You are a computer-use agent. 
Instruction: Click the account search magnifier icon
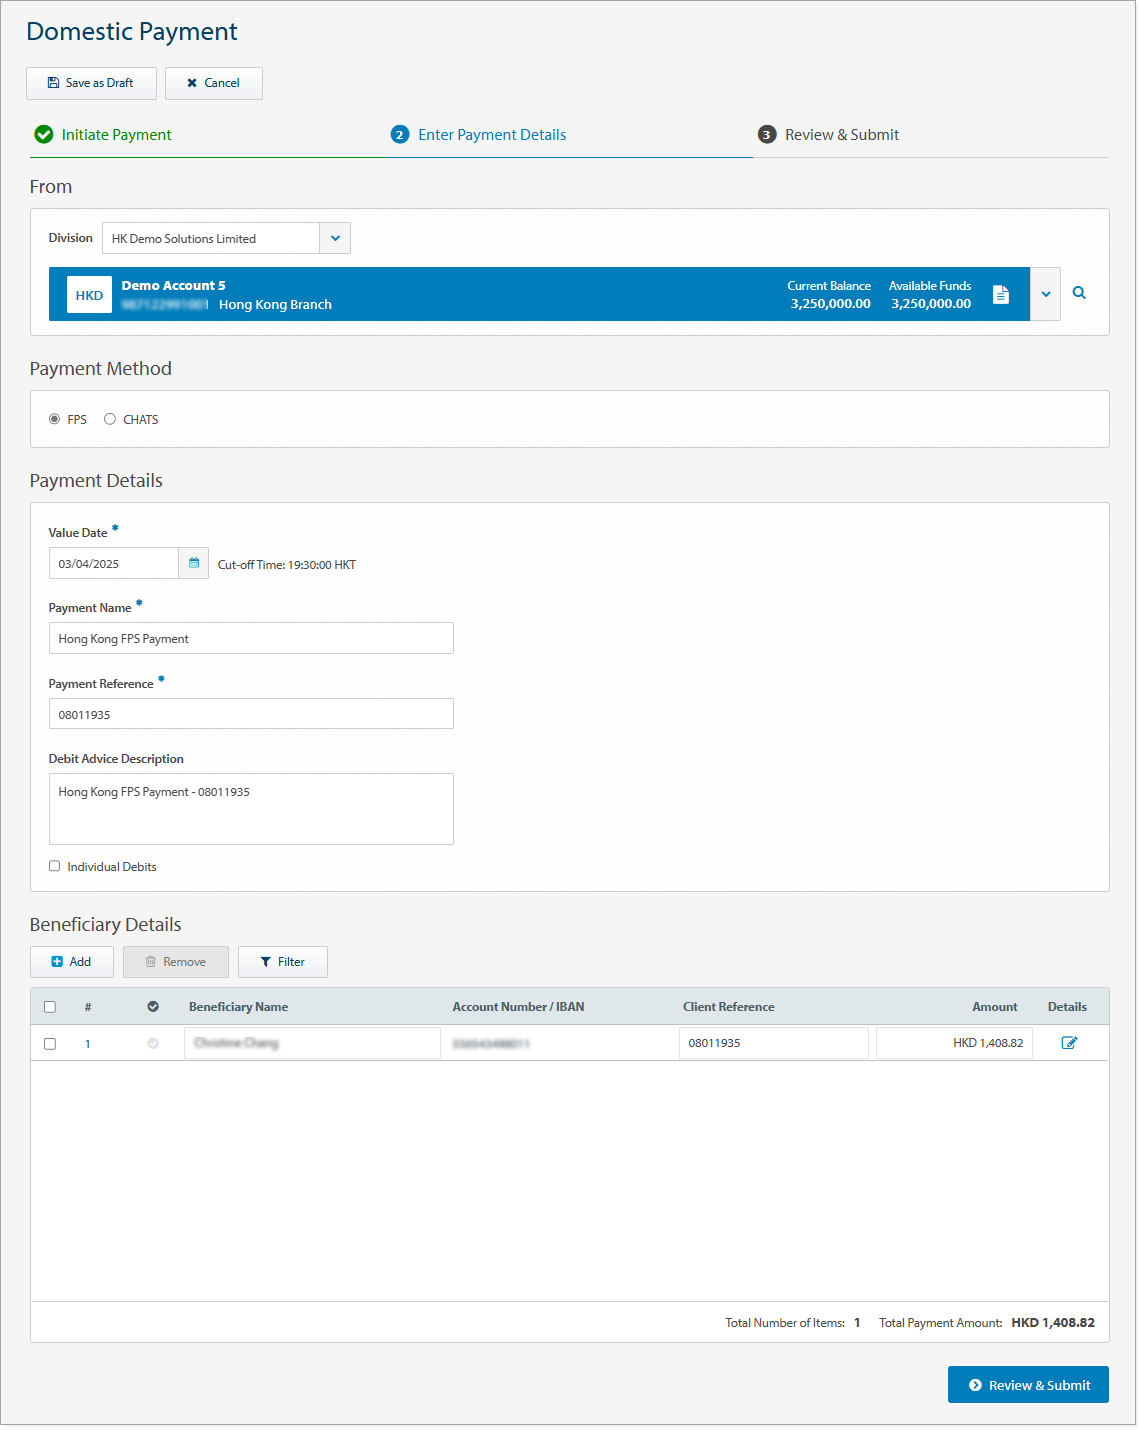pyautogui.click(x=1079, y=293)
